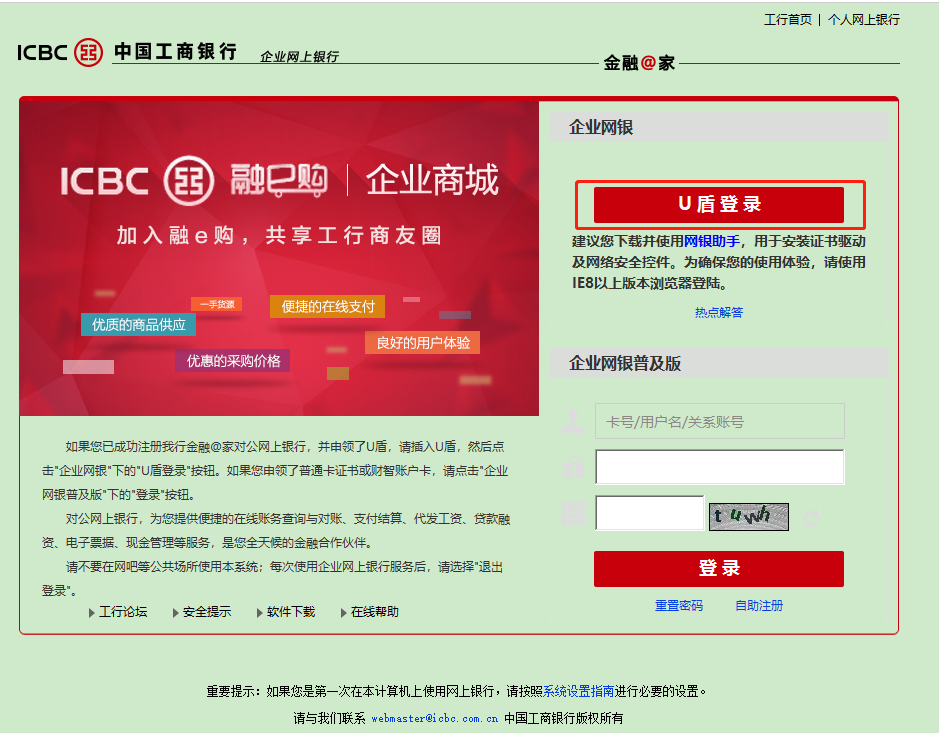Focus the captcha code input field
939x733 pixels.
point(650,513)
